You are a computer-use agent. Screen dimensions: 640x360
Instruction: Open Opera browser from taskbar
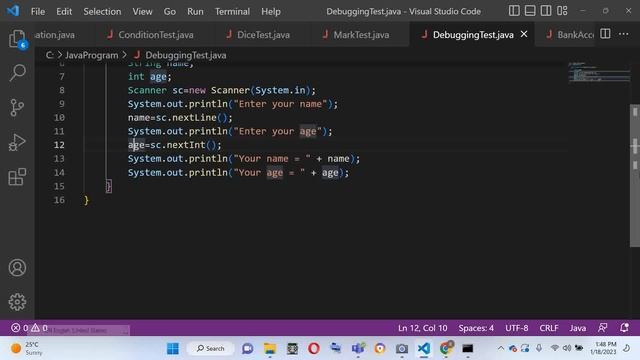click(x=313, y=349)
